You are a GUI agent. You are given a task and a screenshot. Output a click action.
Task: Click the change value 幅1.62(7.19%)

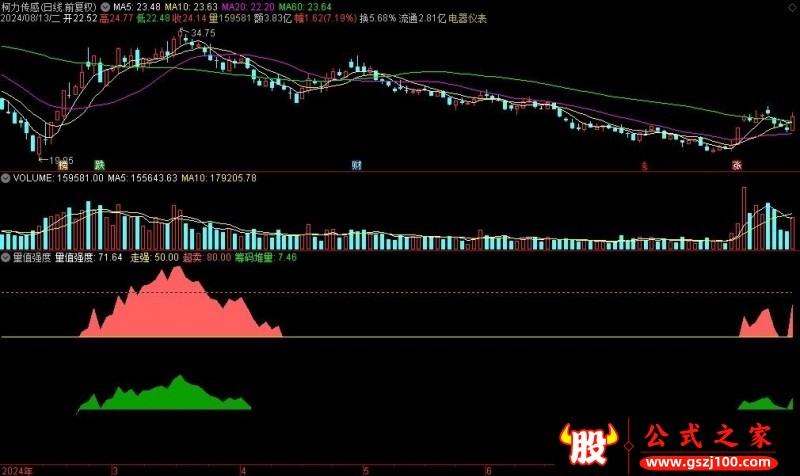coord(325,19)
